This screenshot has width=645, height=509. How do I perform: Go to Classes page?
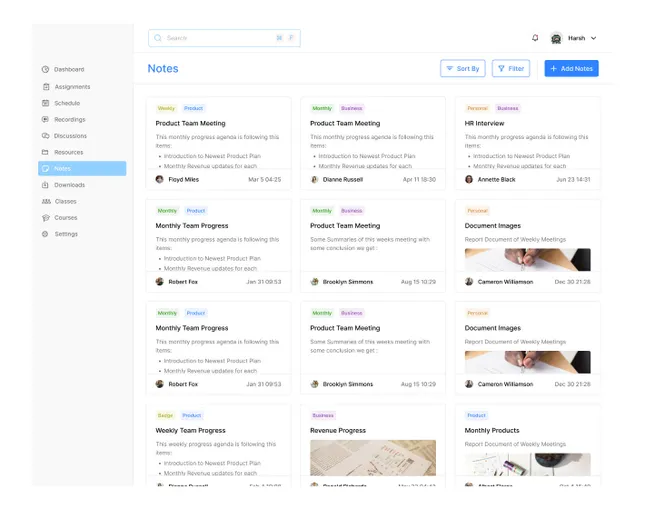pos(66,202)
